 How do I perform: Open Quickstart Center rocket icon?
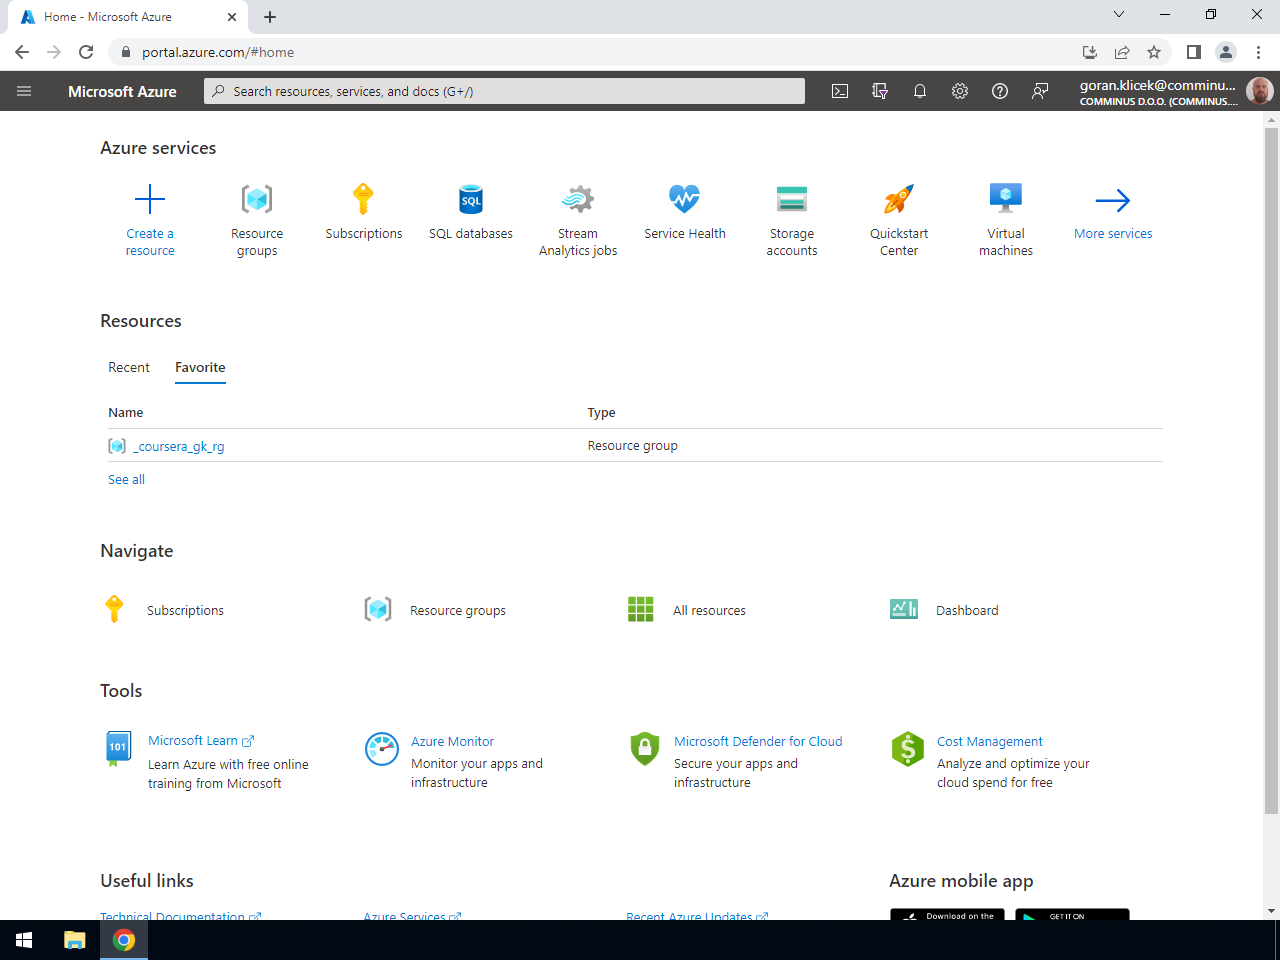[x=899, y=199]
